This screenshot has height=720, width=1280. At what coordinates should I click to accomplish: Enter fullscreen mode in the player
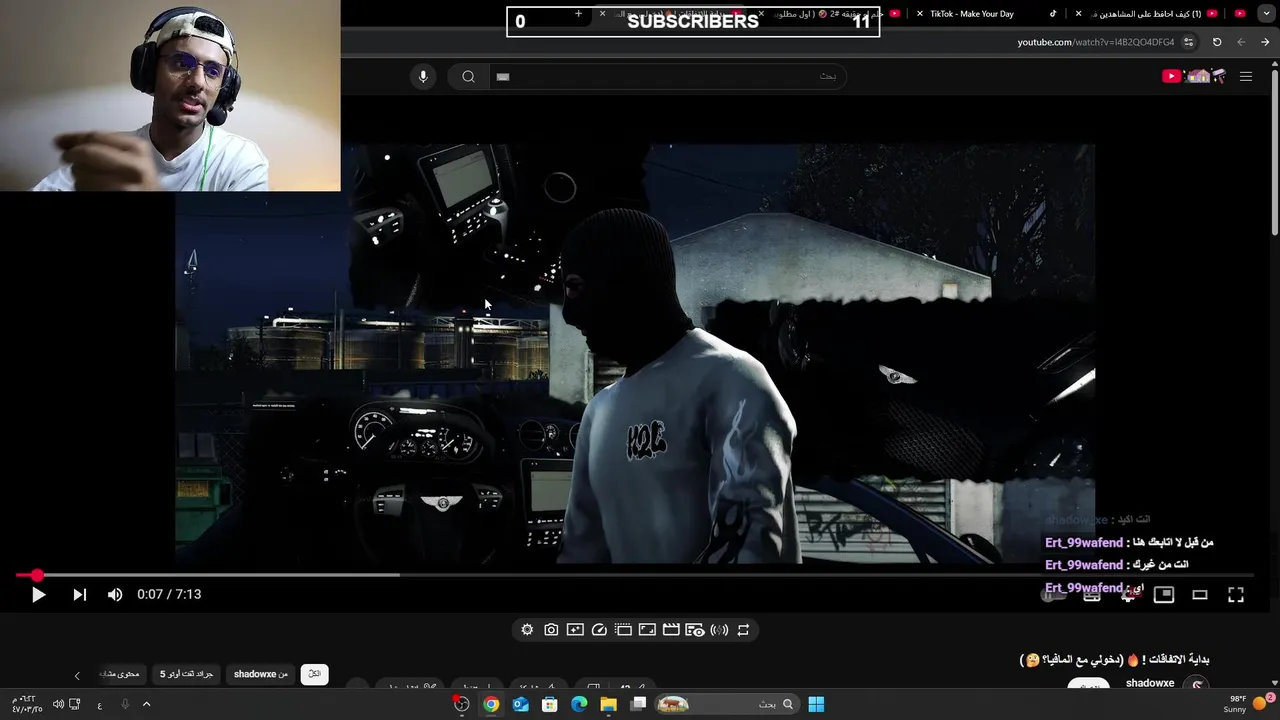pos(1236,594)
